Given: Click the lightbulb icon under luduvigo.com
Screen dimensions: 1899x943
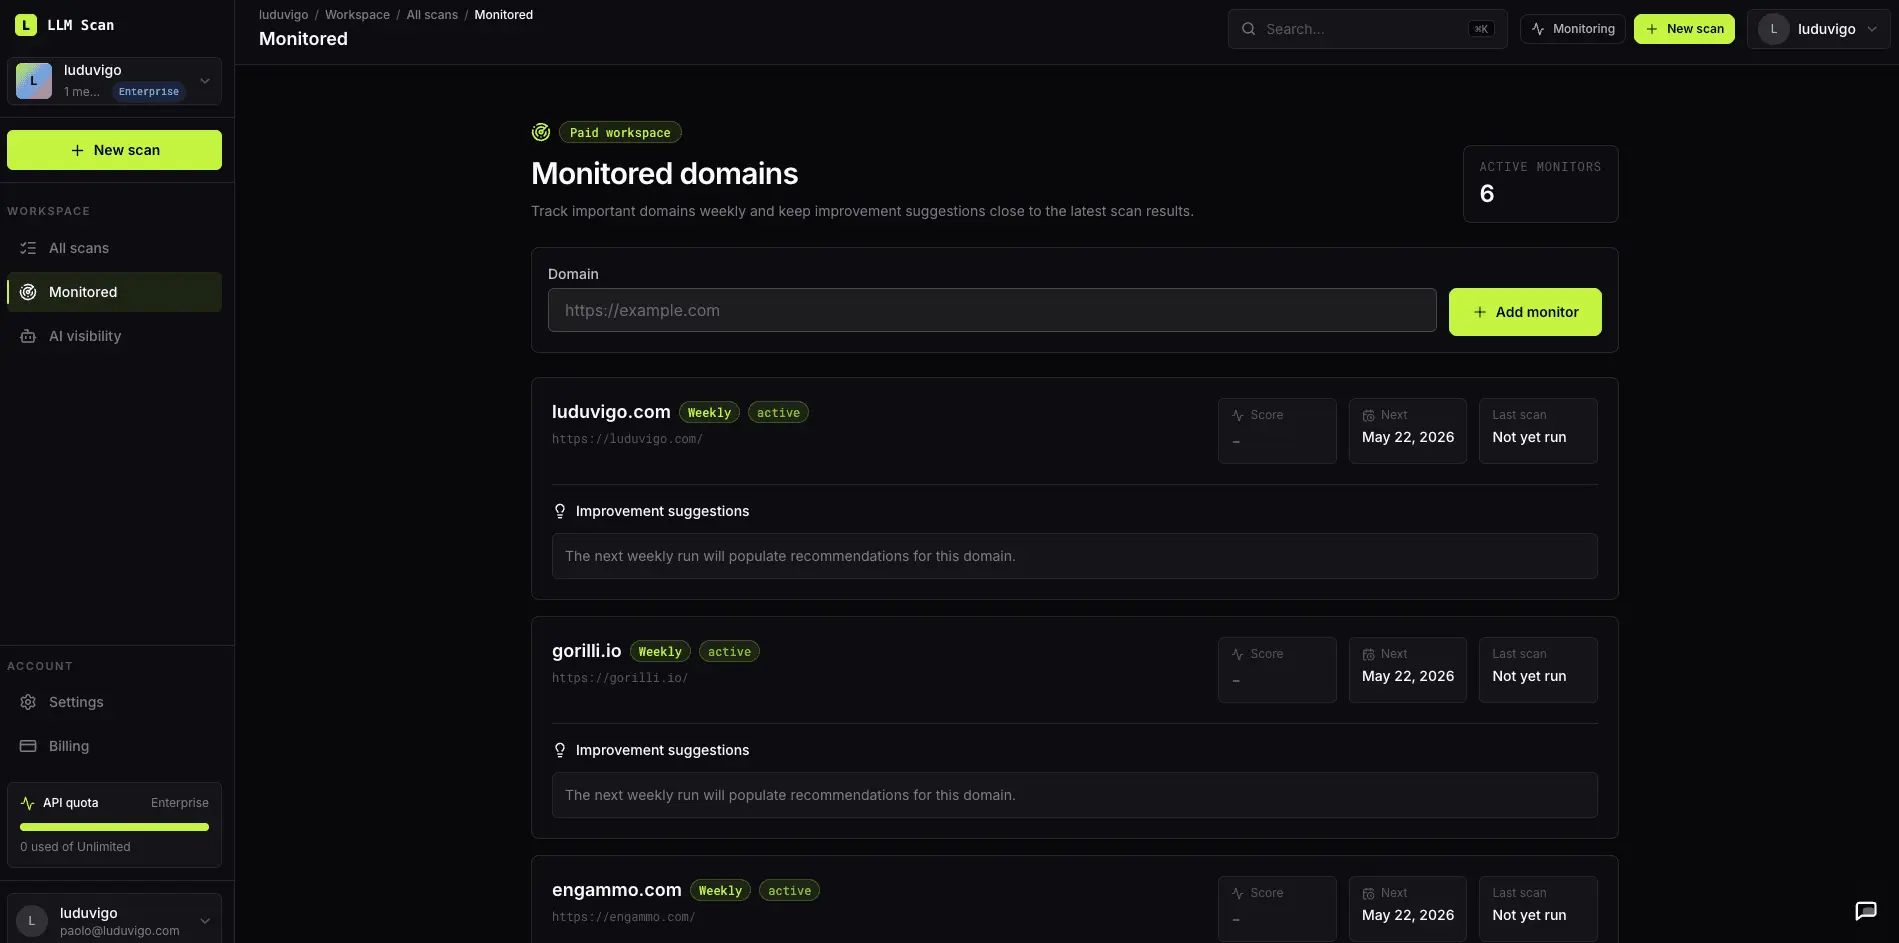Looking at the screenshot, I should tap(560, 511).
